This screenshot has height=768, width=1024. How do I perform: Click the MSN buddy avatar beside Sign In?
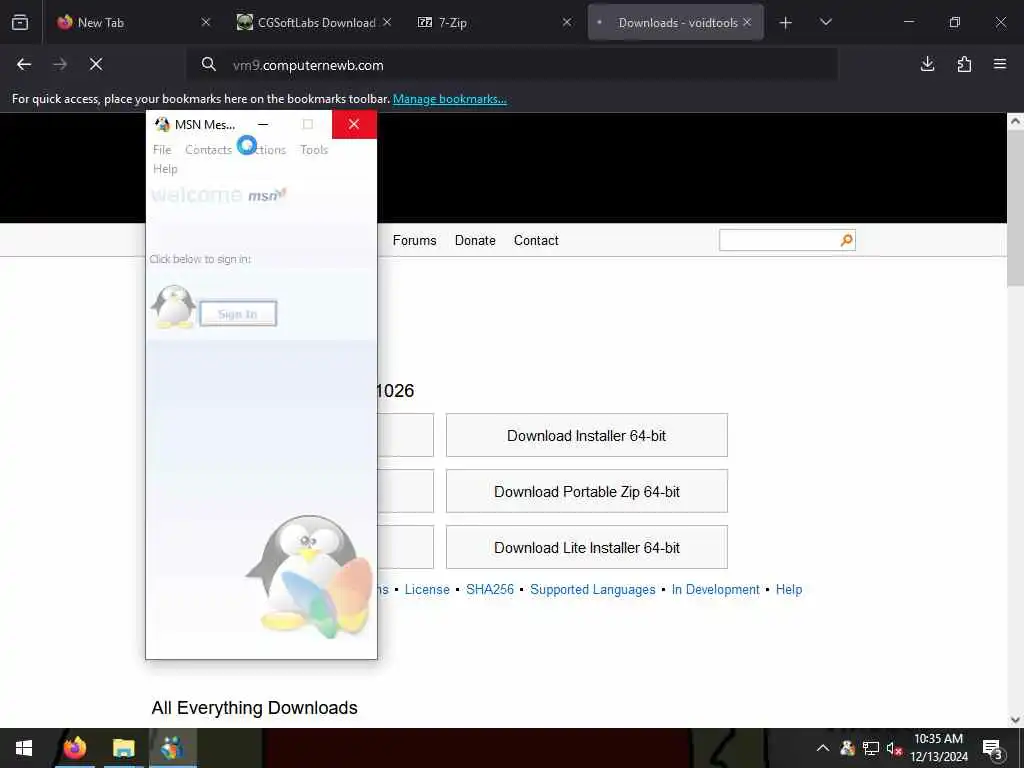click(x=173, y=306)
